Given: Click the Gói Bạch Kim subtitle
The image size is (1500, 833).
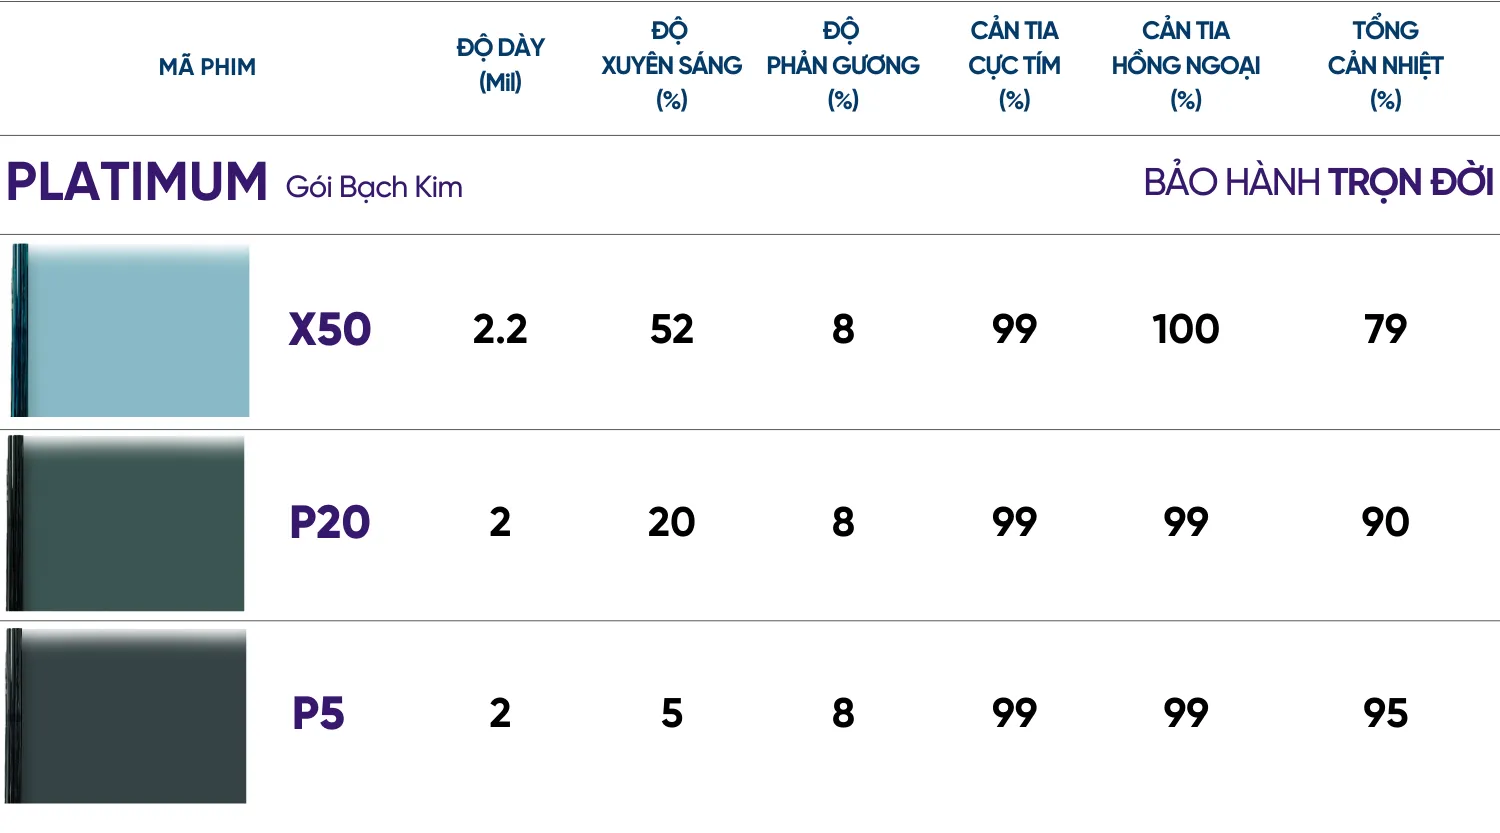Looking at the screenshot, I should click(x=374, y=187).
